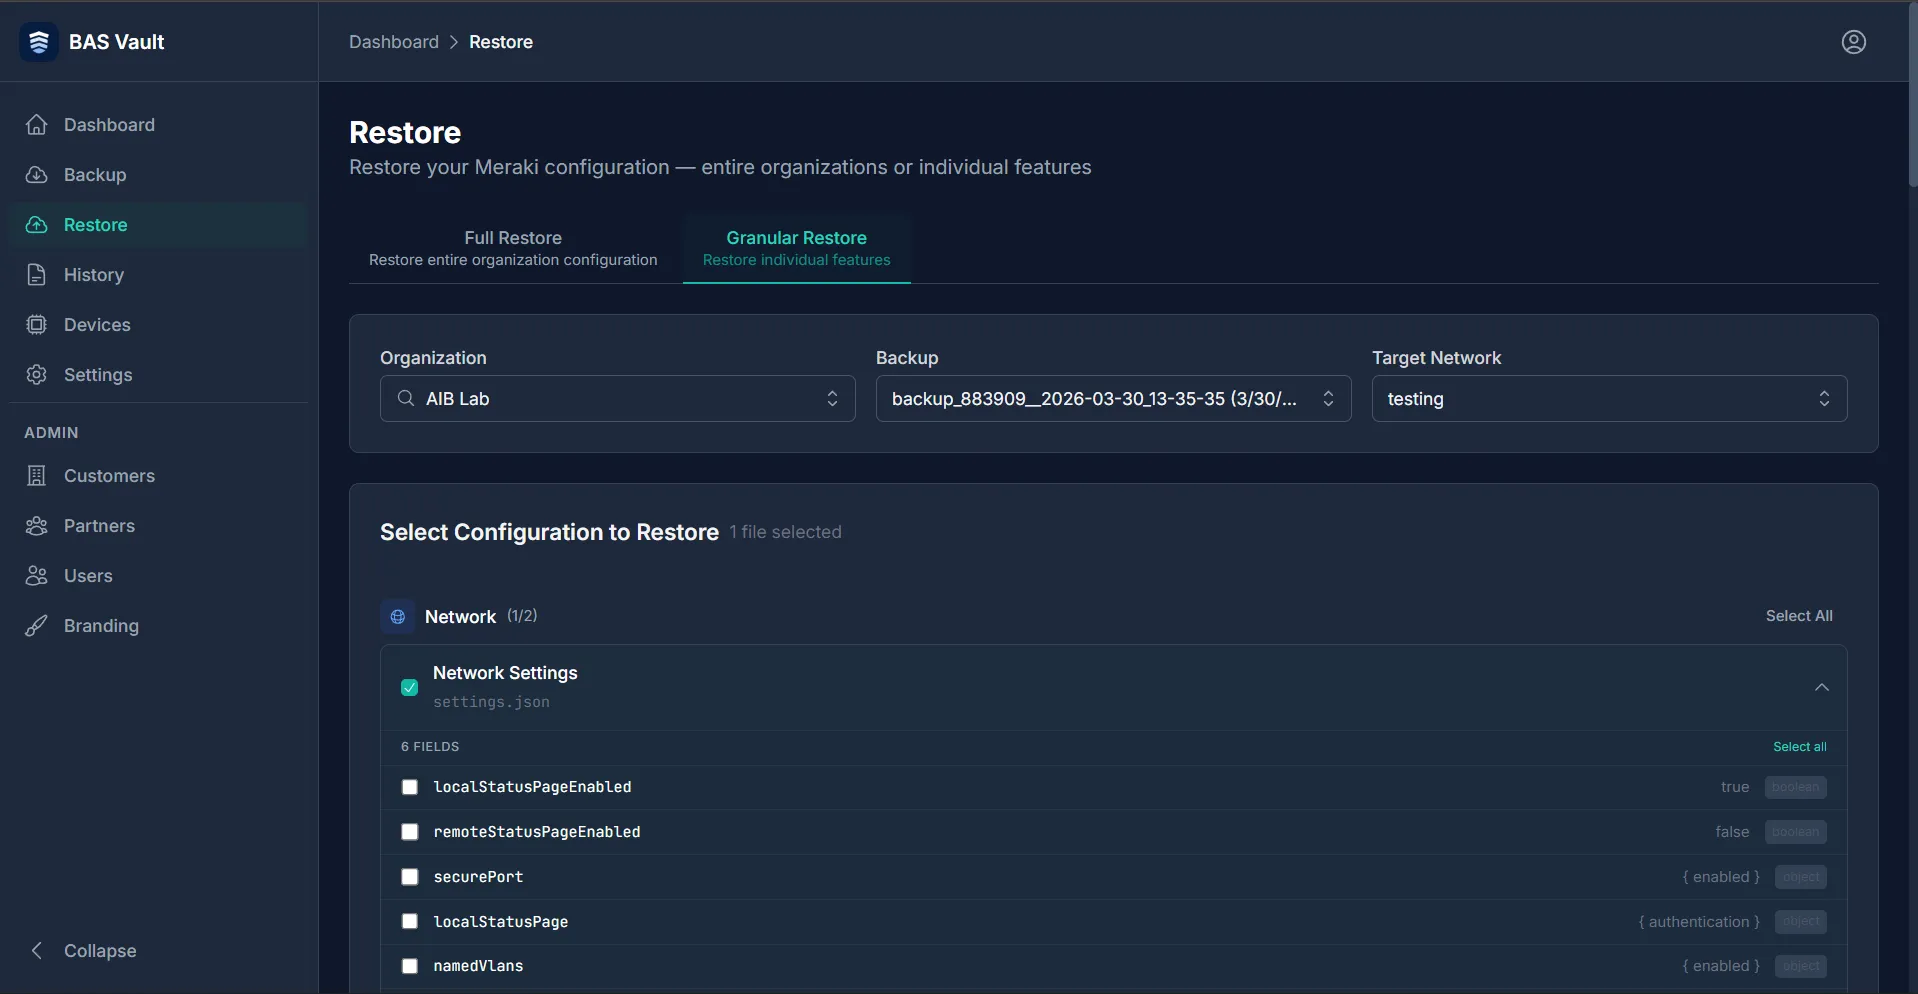Open Dashboard in the sidebar menu
Viewport: 1918px width, 994px height.
(x=157, y=125)
